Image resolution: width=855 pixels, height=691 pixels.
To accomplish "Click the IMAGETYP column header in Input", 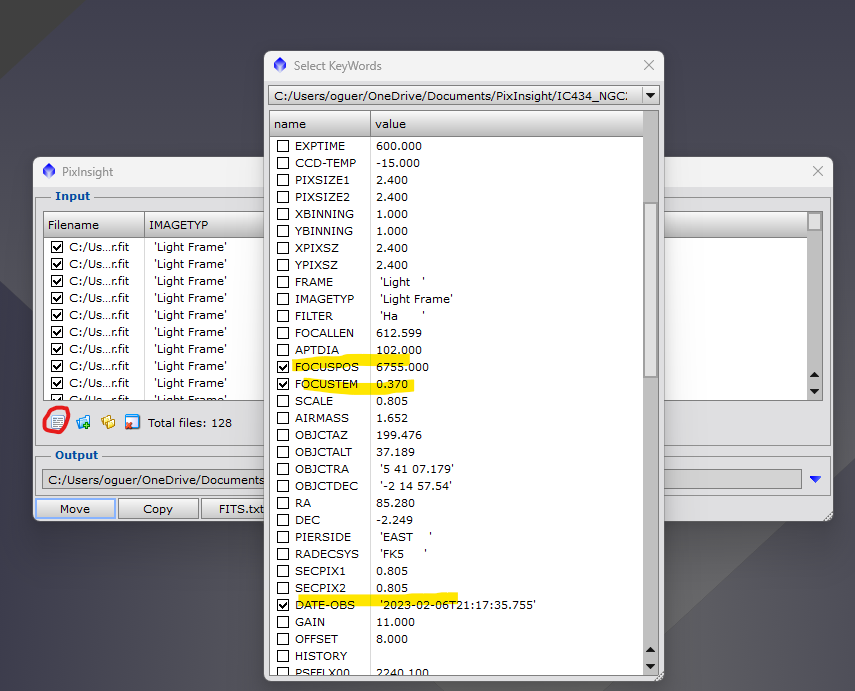I will pyautogui.click(x=204, y=225).
